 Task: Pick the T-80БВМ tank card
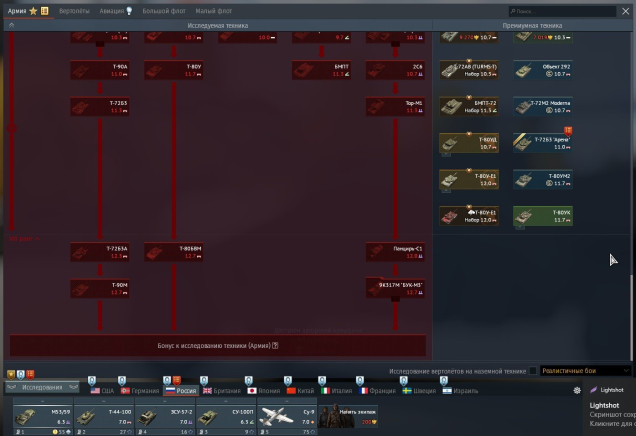(x=174, y=250)
